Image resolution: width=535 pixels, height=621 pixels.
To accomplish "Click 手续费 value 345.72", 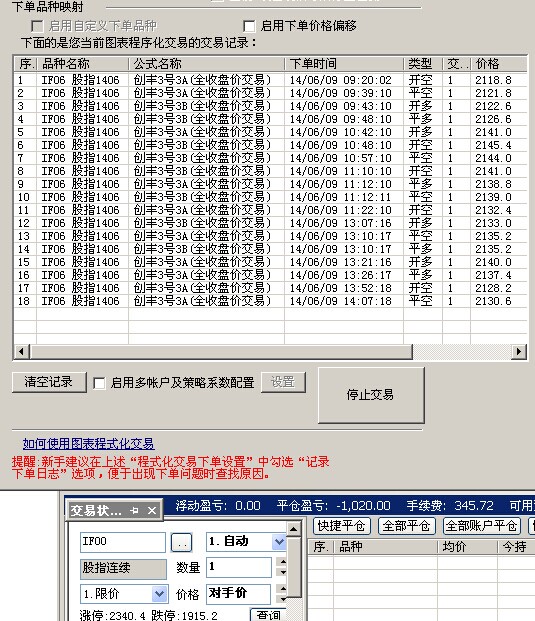I will 474,506.
